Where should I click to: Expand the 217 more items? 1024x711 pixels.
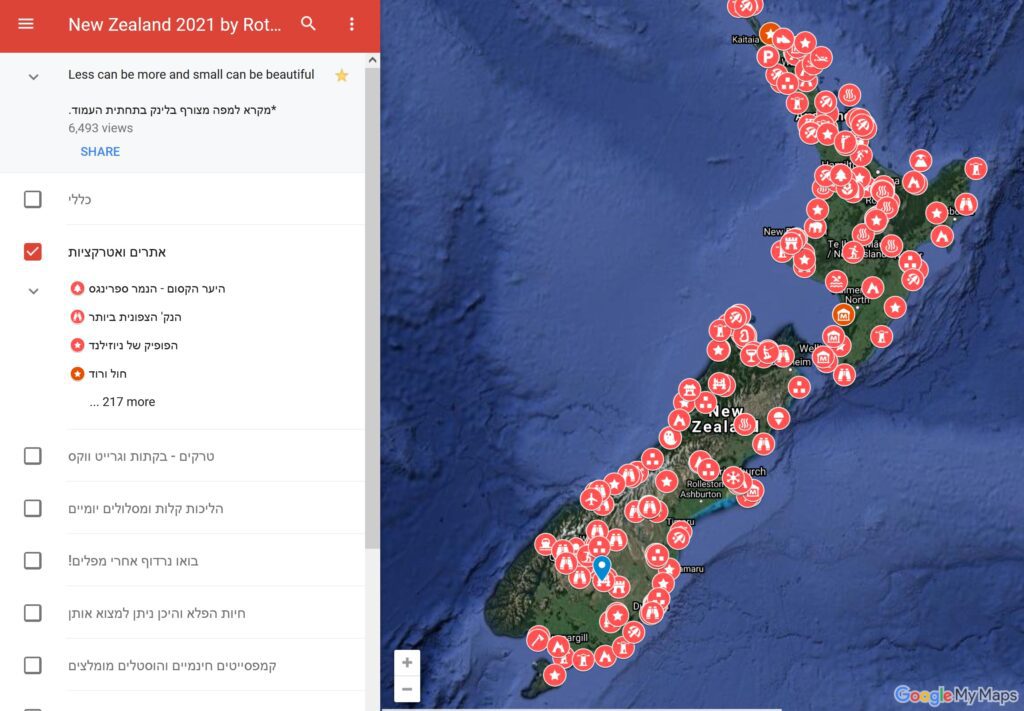pos(122,402)
